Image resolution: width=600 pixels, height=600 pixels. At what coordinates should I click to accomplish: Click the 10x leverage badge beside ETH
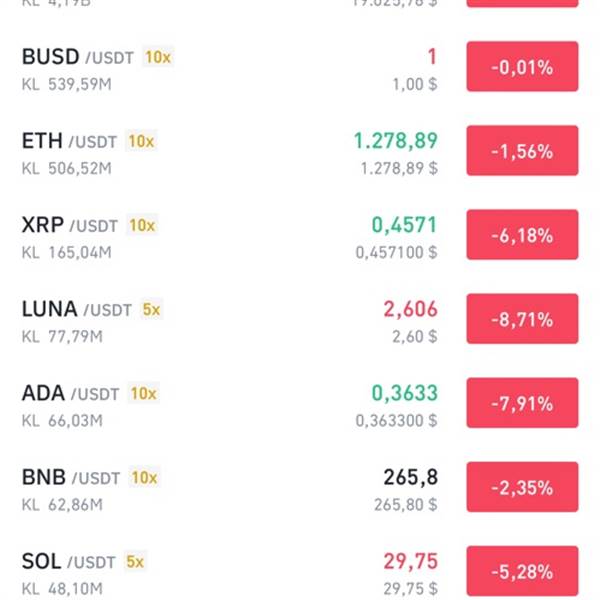point(141,142)
